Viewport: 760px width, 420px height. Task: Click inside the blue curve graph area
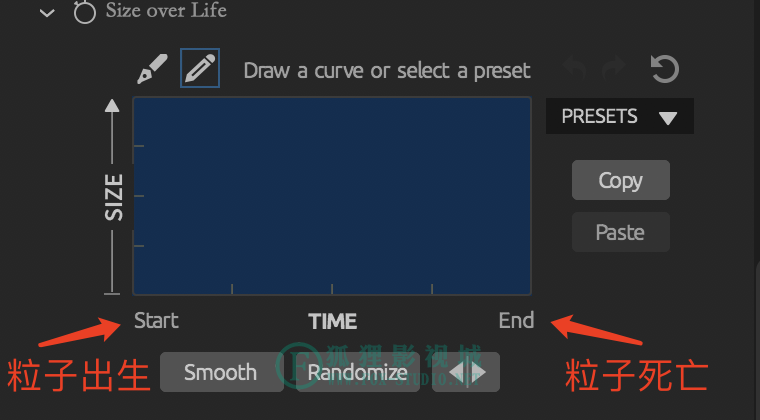tap(332, 196)
